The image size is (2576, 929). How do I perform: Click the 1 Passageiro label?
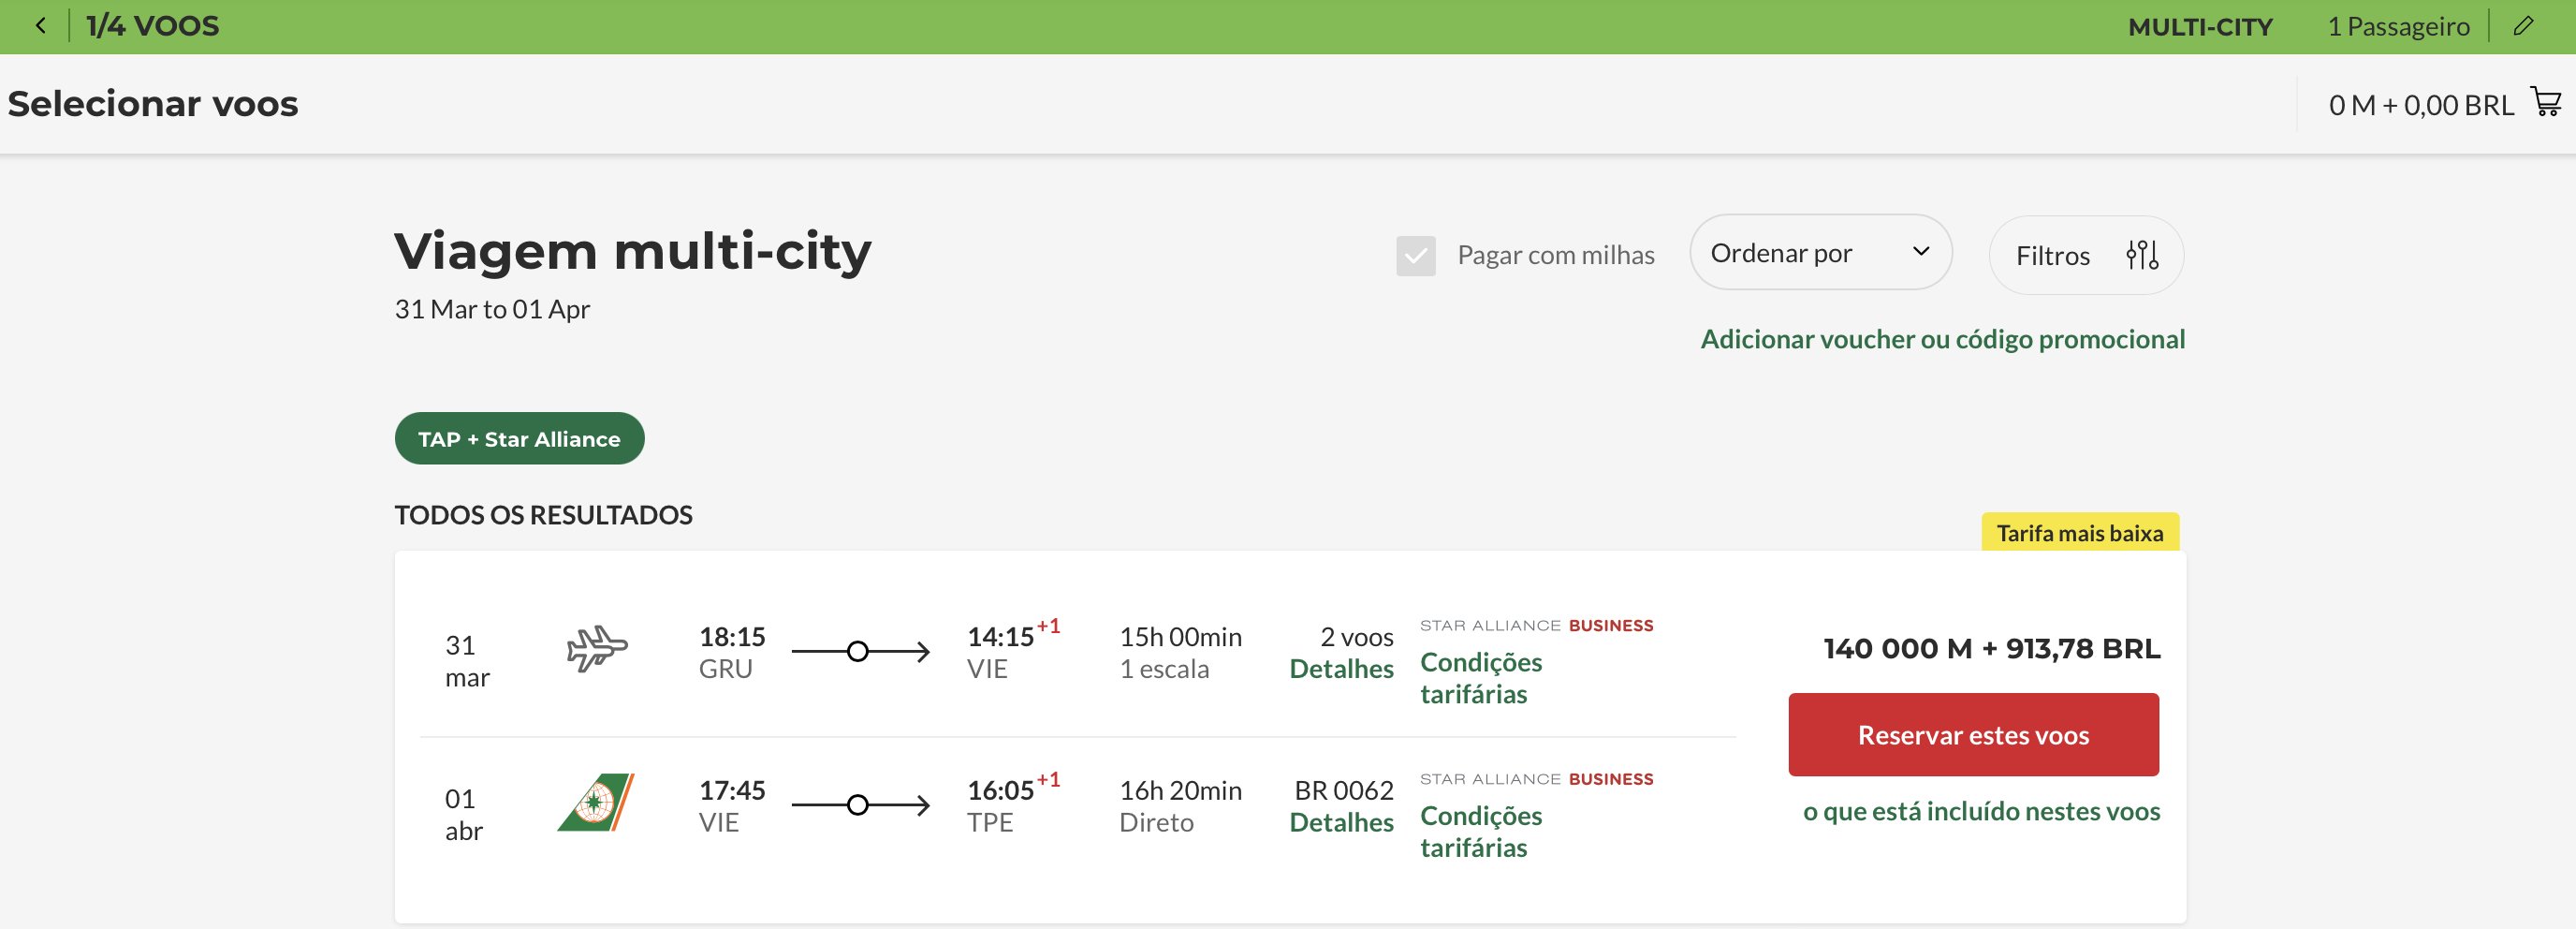pos(2398,27)
